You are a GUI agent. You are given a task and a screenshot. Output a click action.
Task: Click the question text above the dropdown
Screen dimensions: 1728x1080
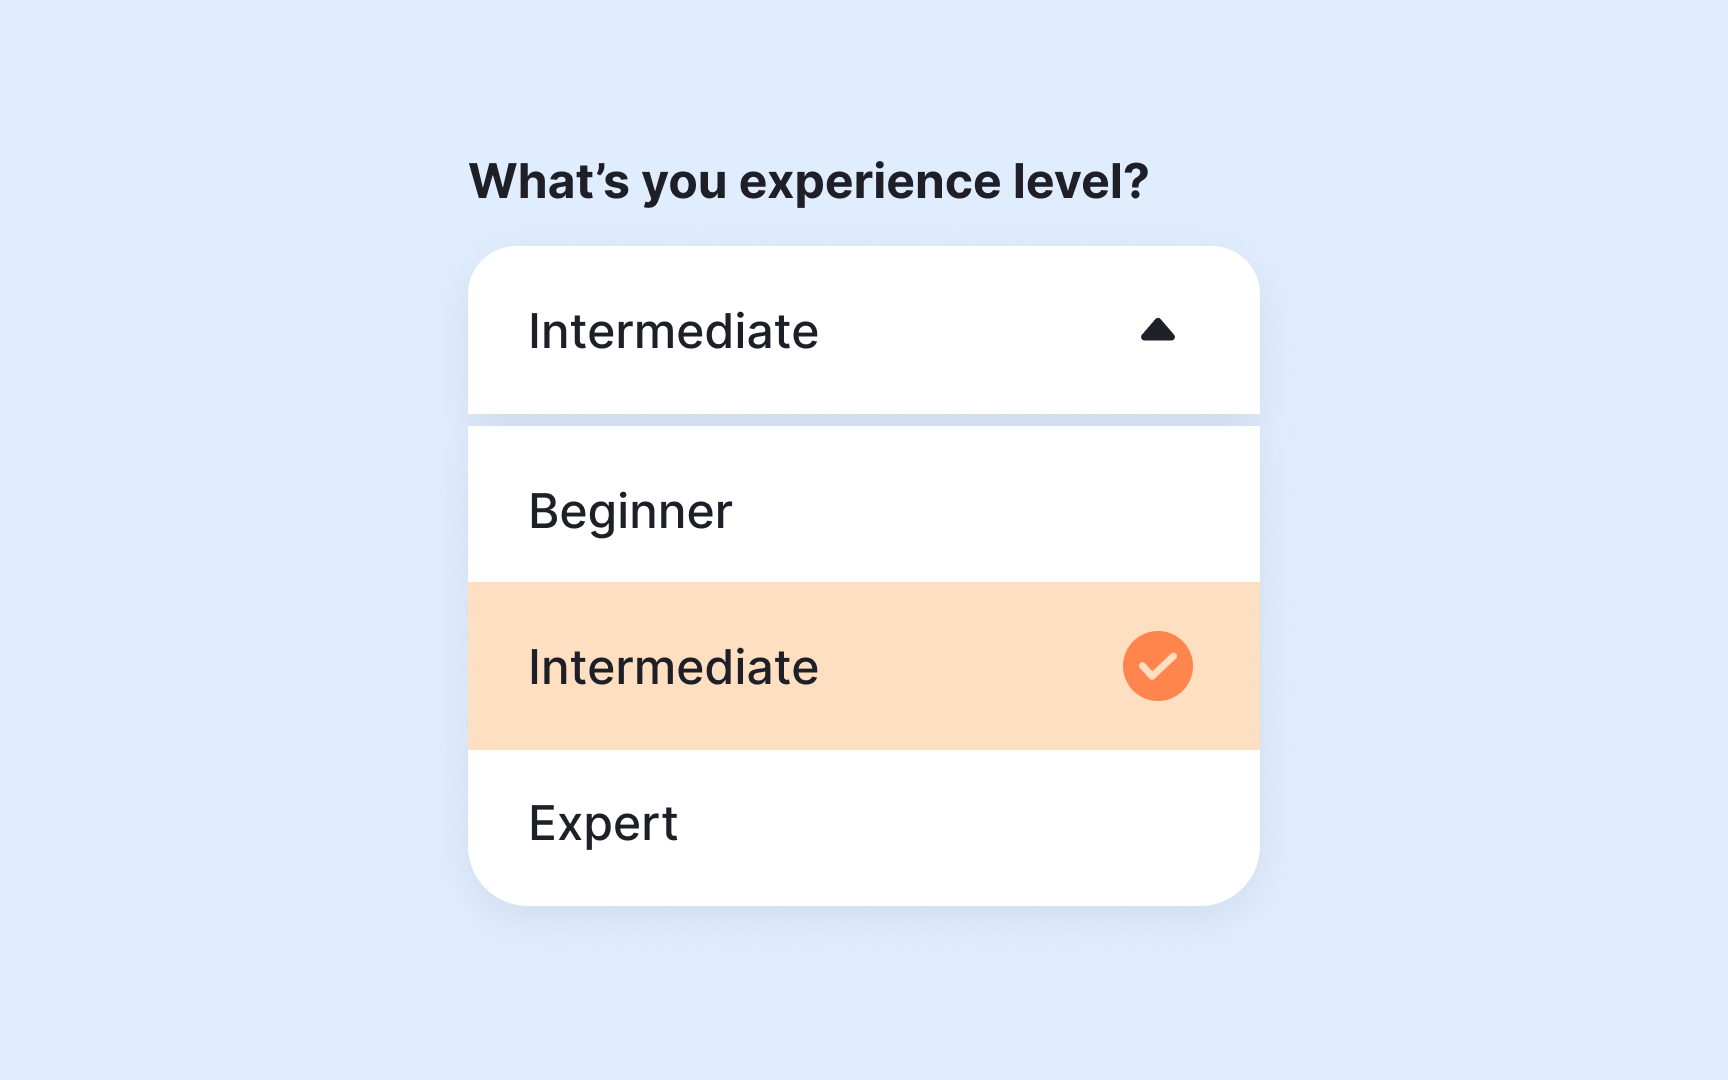tap(810, 181)
